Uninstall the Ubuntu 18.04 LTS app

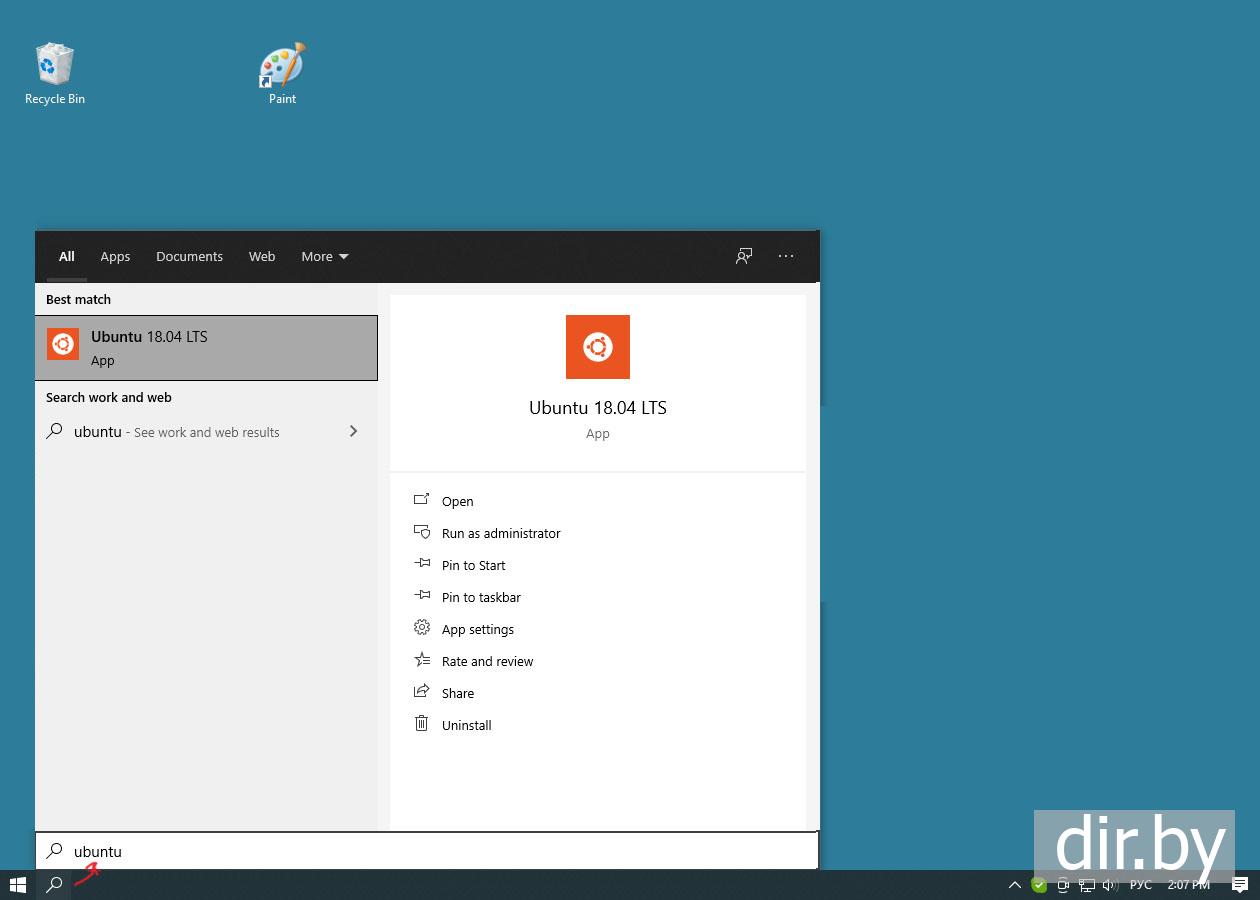[466, 725]
